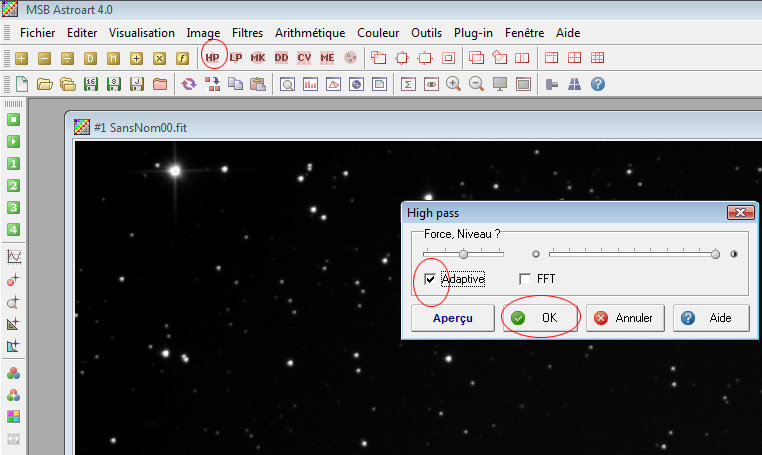
Task: Save as JPEG with the J floppy icon
Action: [x=137, y=84]
